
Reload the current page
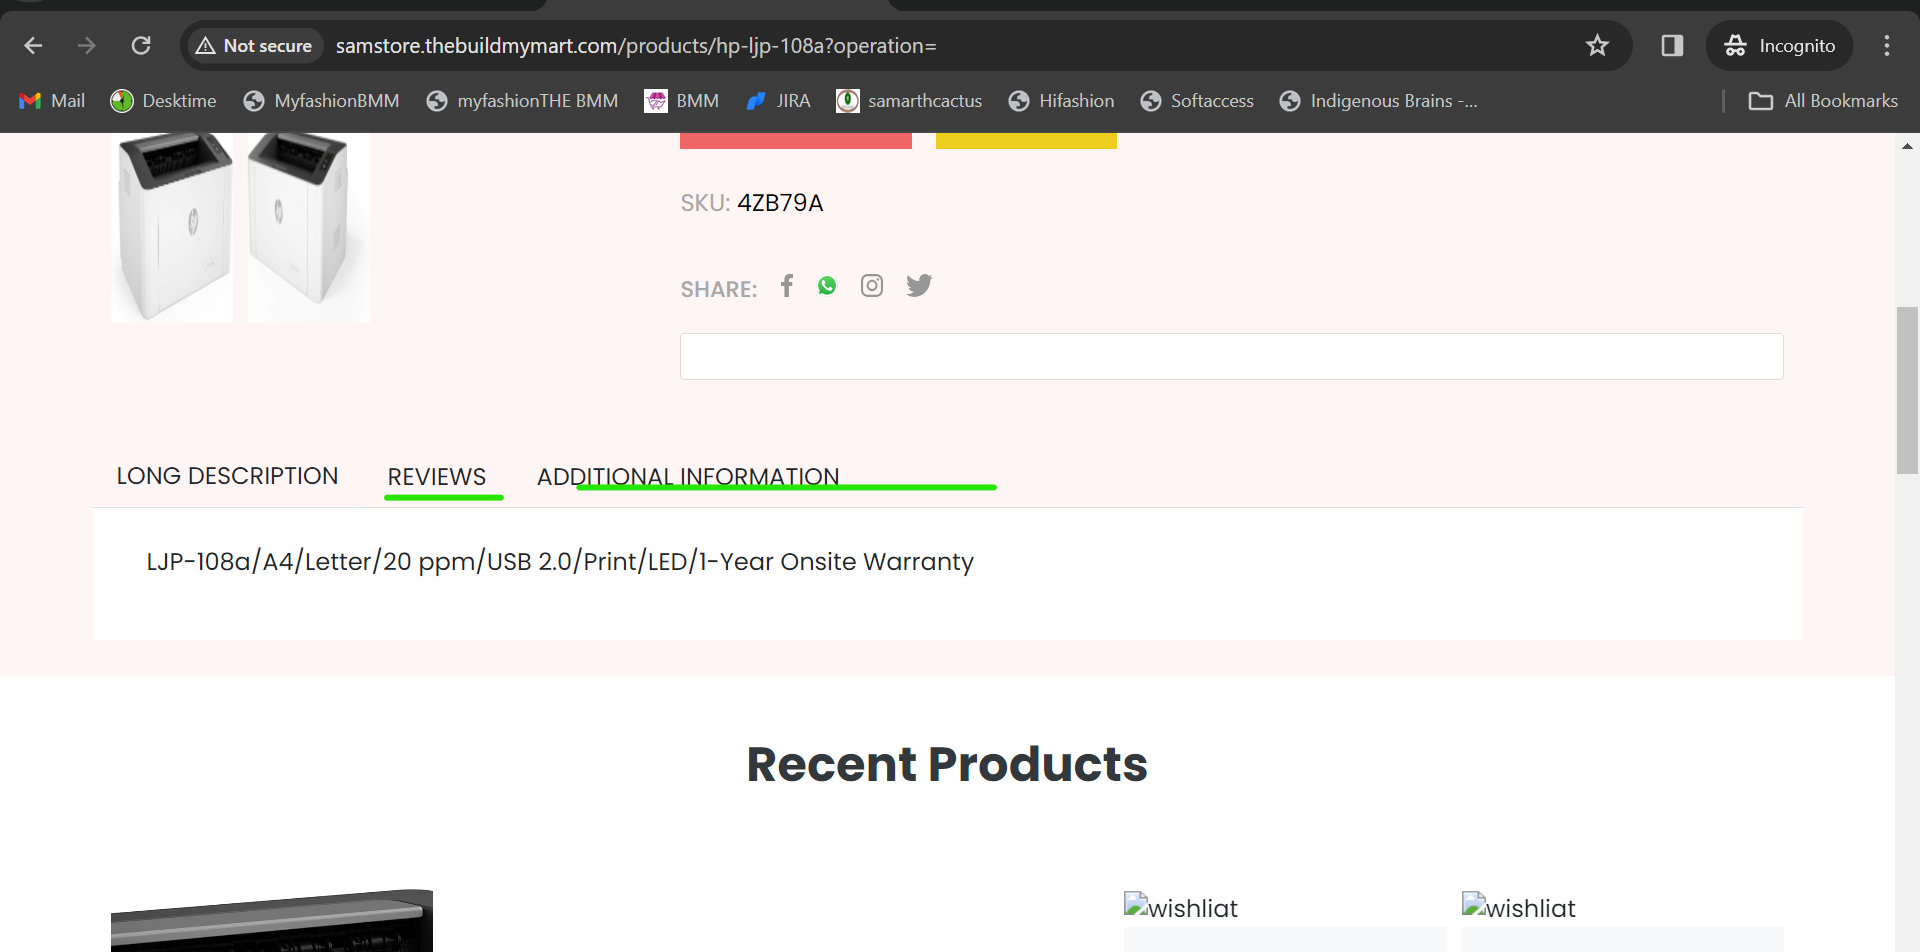pos(141,46)
